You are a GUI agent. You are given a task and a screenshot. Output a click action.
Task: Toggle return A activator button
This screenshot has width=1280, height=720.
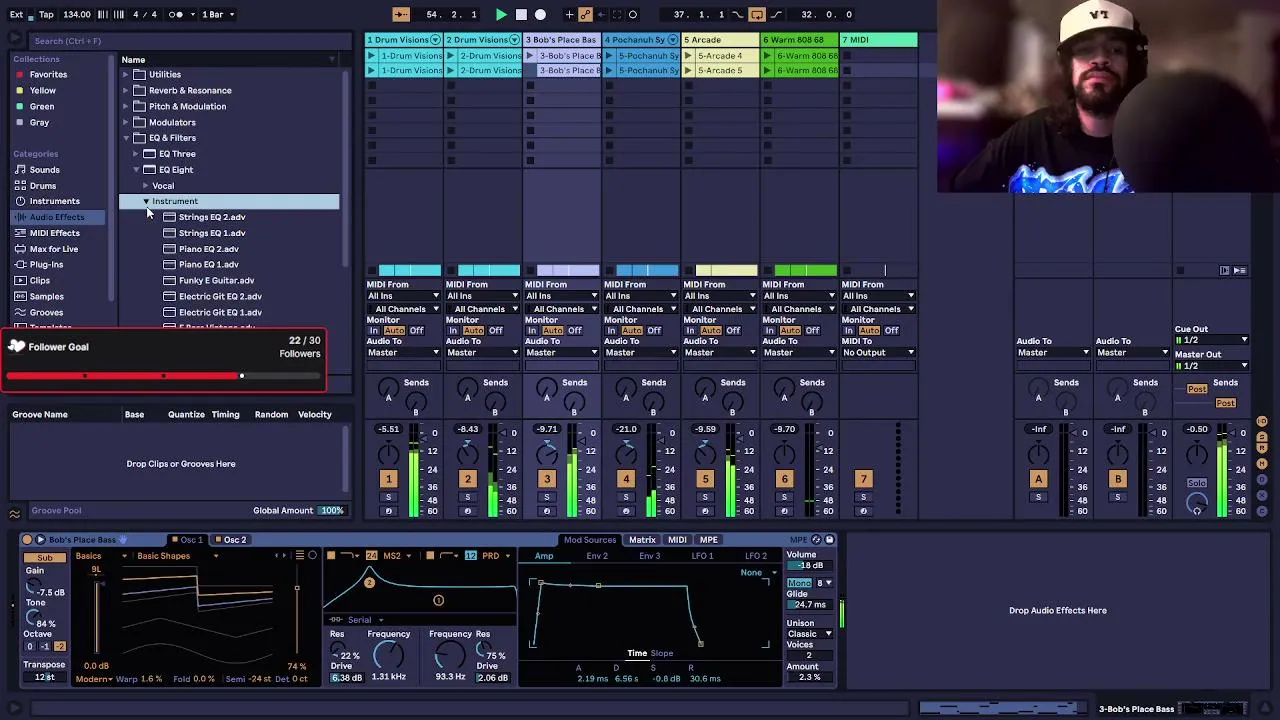tap(1038, 479)
